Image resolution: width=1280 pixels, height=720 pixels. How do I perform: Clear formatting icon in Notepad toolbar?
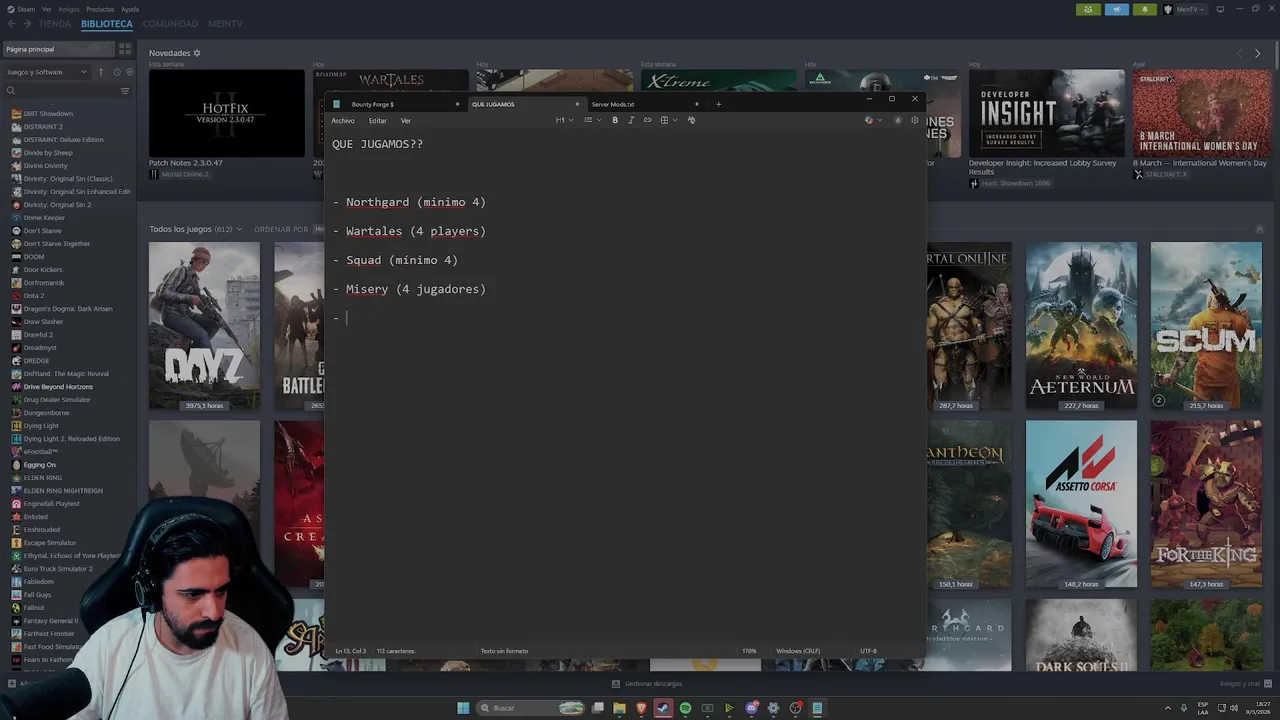(x=691, y=120)
